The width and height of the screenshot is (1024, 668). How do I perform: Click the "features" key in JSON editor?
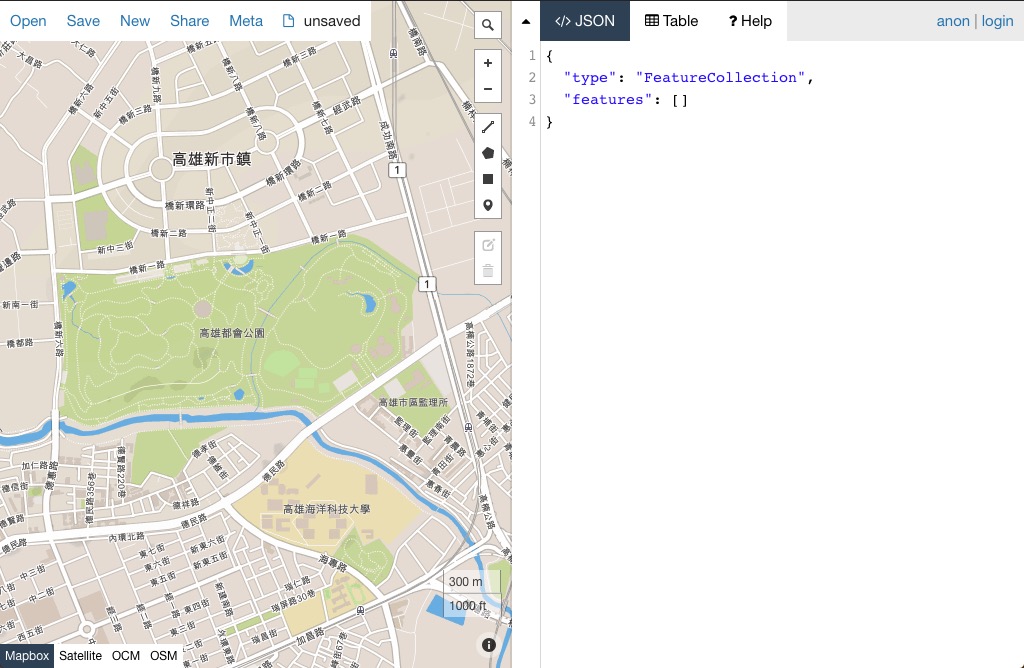607,99
